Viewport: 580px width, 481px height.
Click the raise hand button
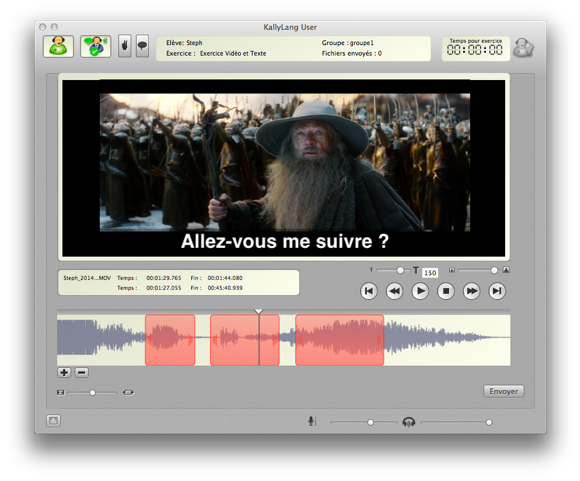point(125,46)
